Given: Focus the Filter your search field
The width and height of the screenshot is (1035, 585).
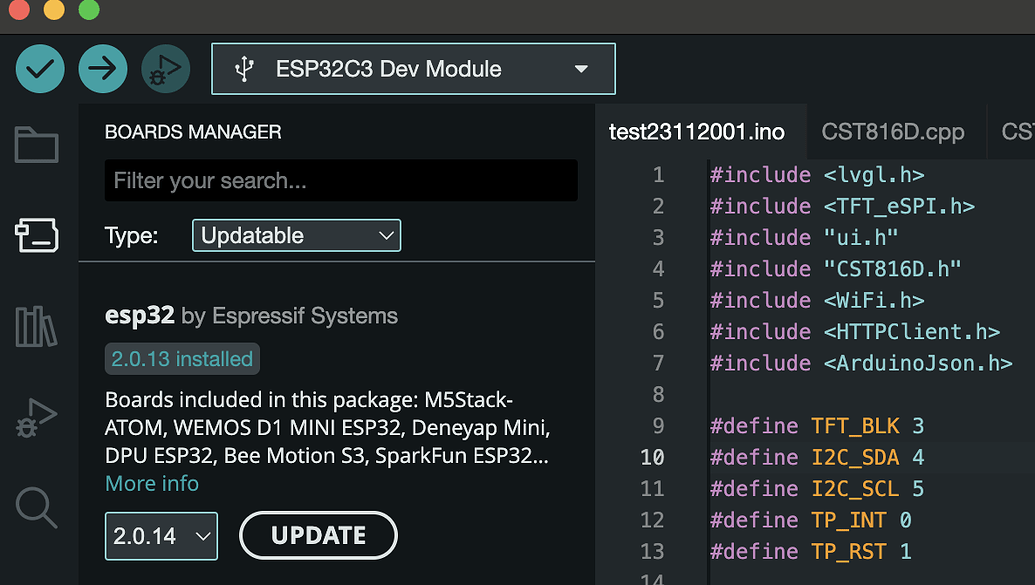Looking at the screenshot, I should [341, 180].
